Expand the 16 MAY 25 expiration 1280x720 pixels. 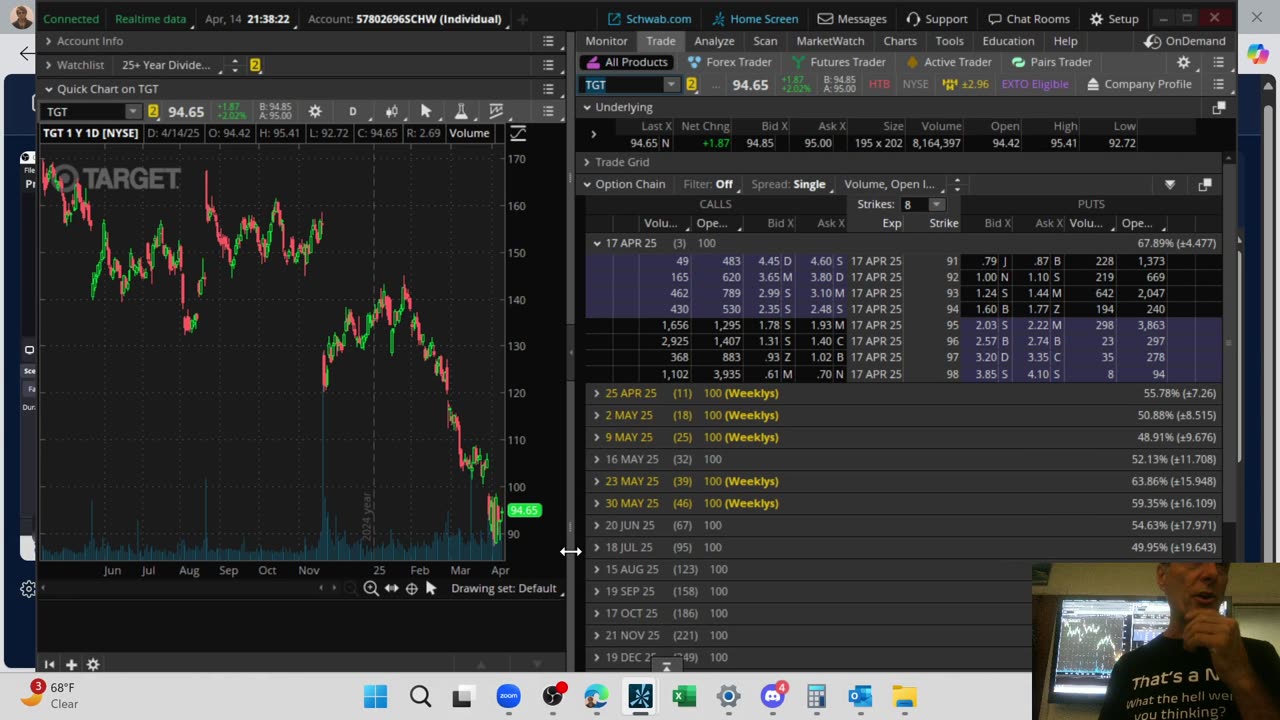tap(597, 459)
